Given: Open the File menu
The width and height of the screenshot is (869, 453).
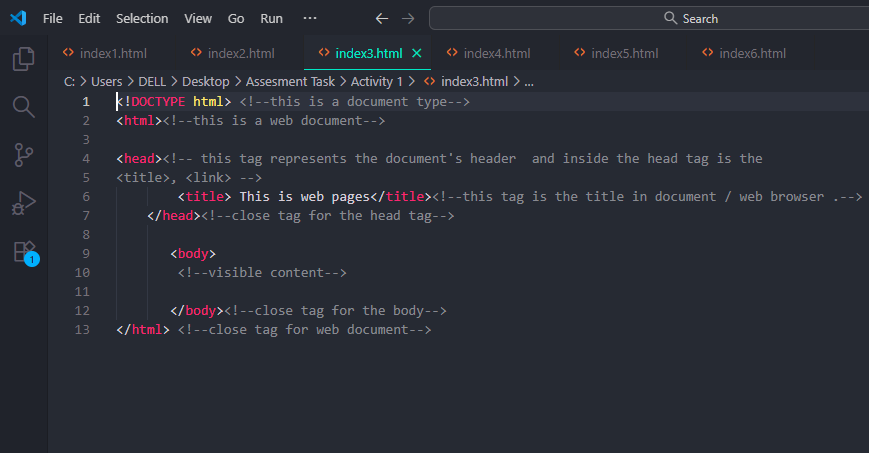Looking at the screenshot, I should click(53, 18).
